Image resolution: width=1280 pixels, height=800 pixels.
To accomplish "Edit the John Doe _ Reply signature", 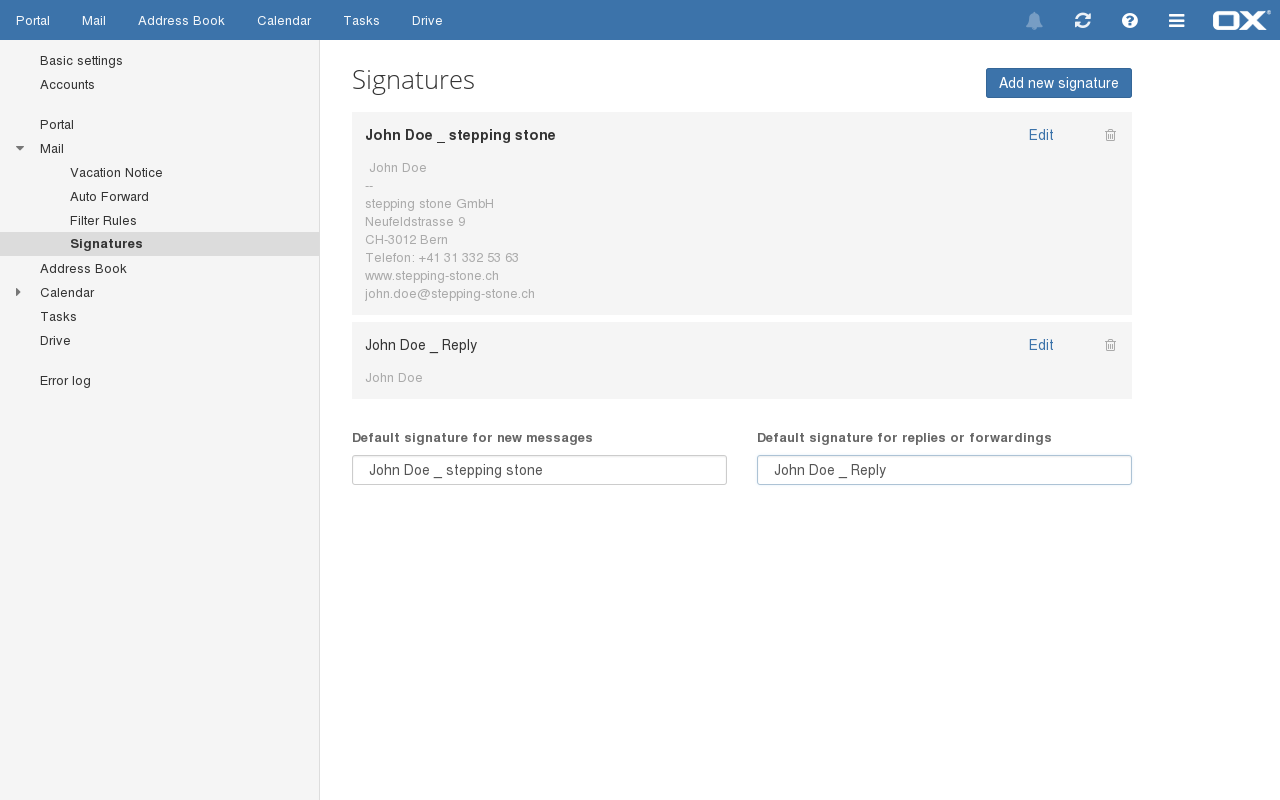I will point(1041,345).
